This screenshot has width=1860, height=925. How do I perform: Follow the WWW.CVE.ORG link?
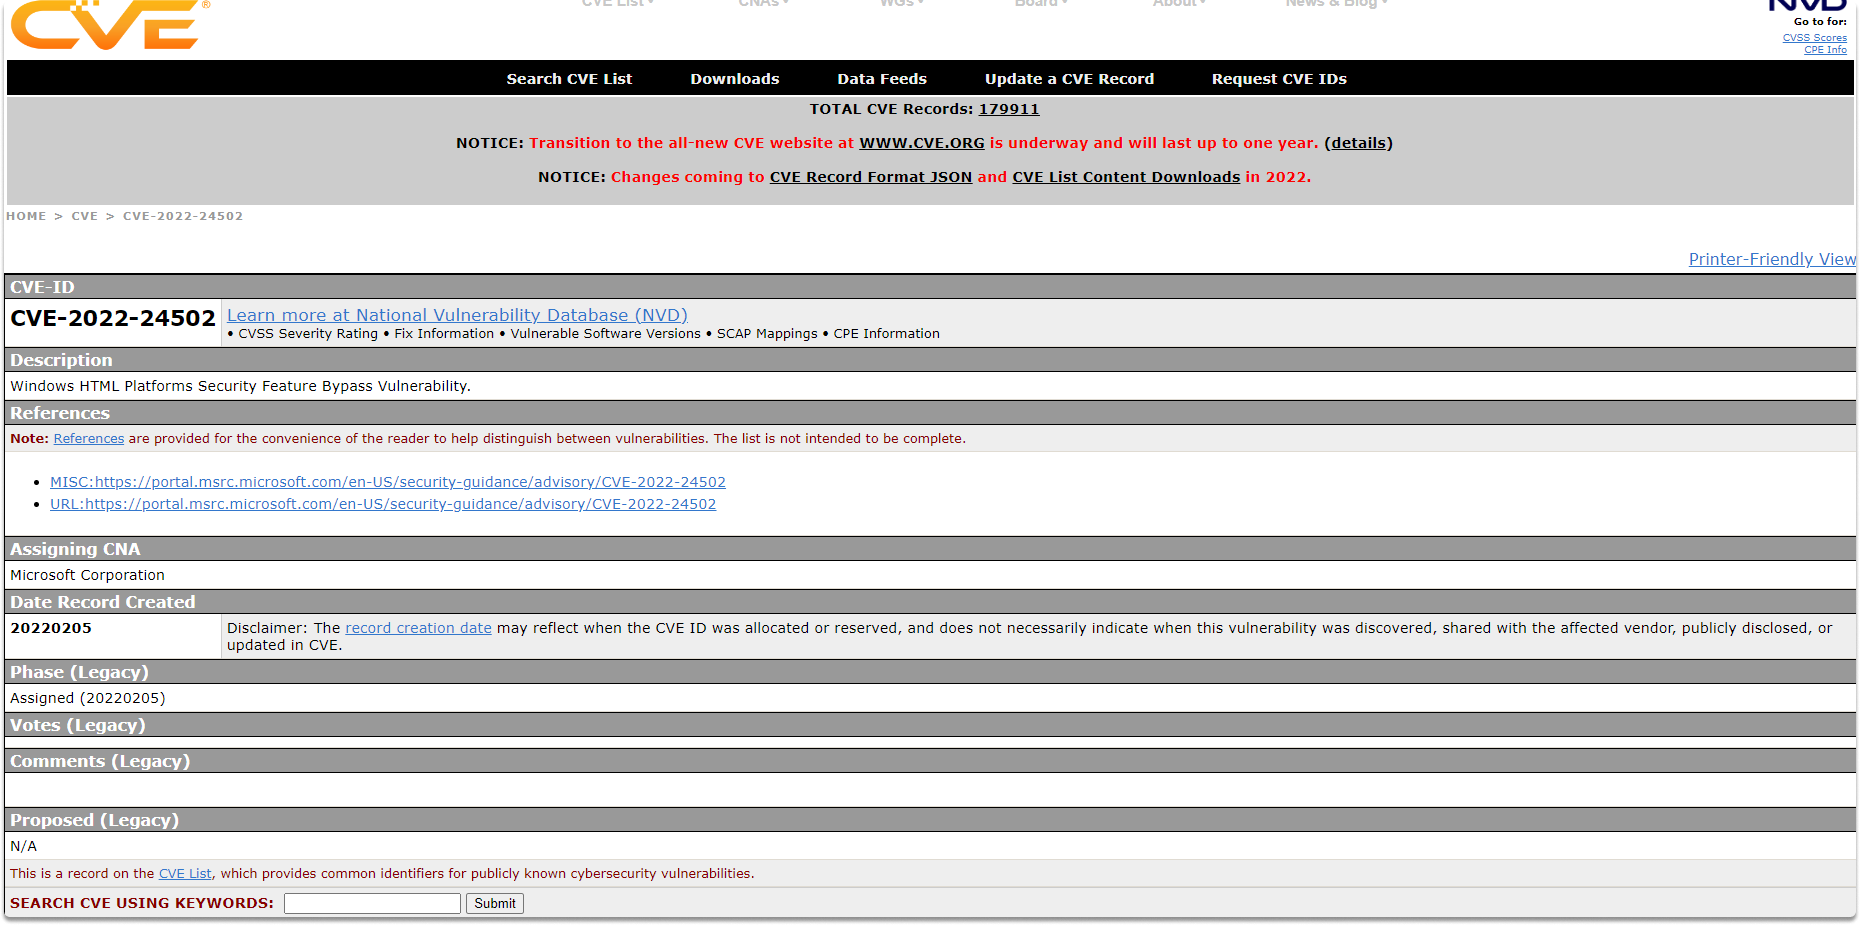coord(922,143)
